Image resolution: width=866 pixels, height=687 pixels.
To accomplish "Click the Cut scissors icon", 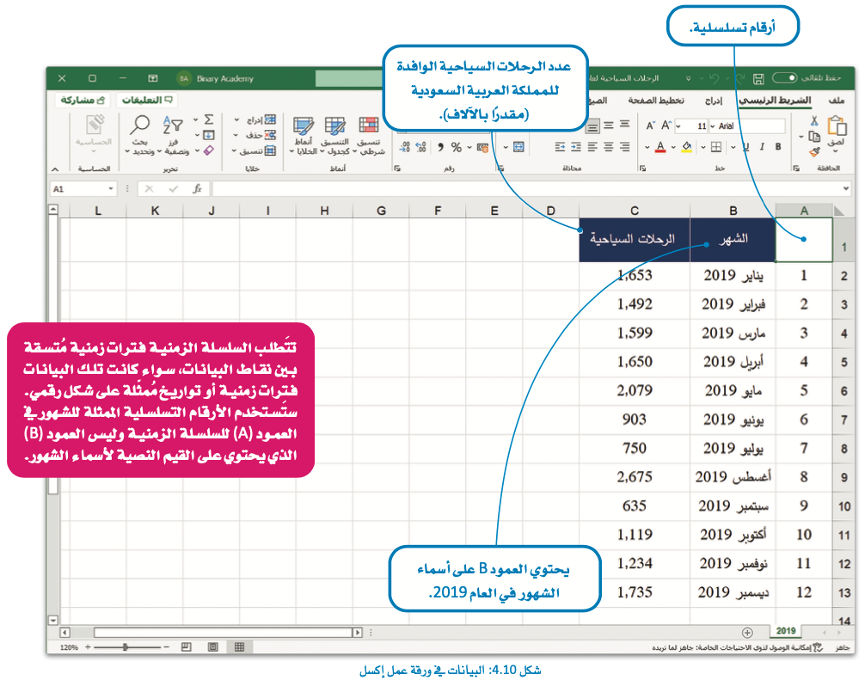I will (814, 120).
